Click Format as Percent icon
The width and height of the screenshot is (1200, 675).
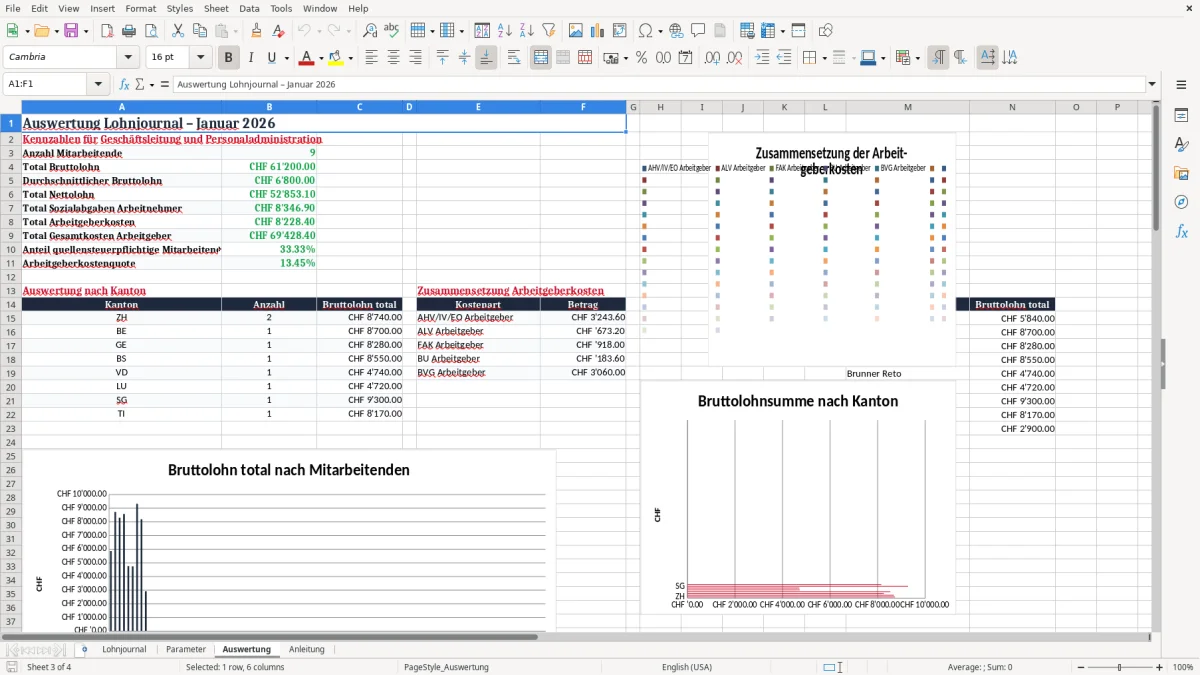641,58
